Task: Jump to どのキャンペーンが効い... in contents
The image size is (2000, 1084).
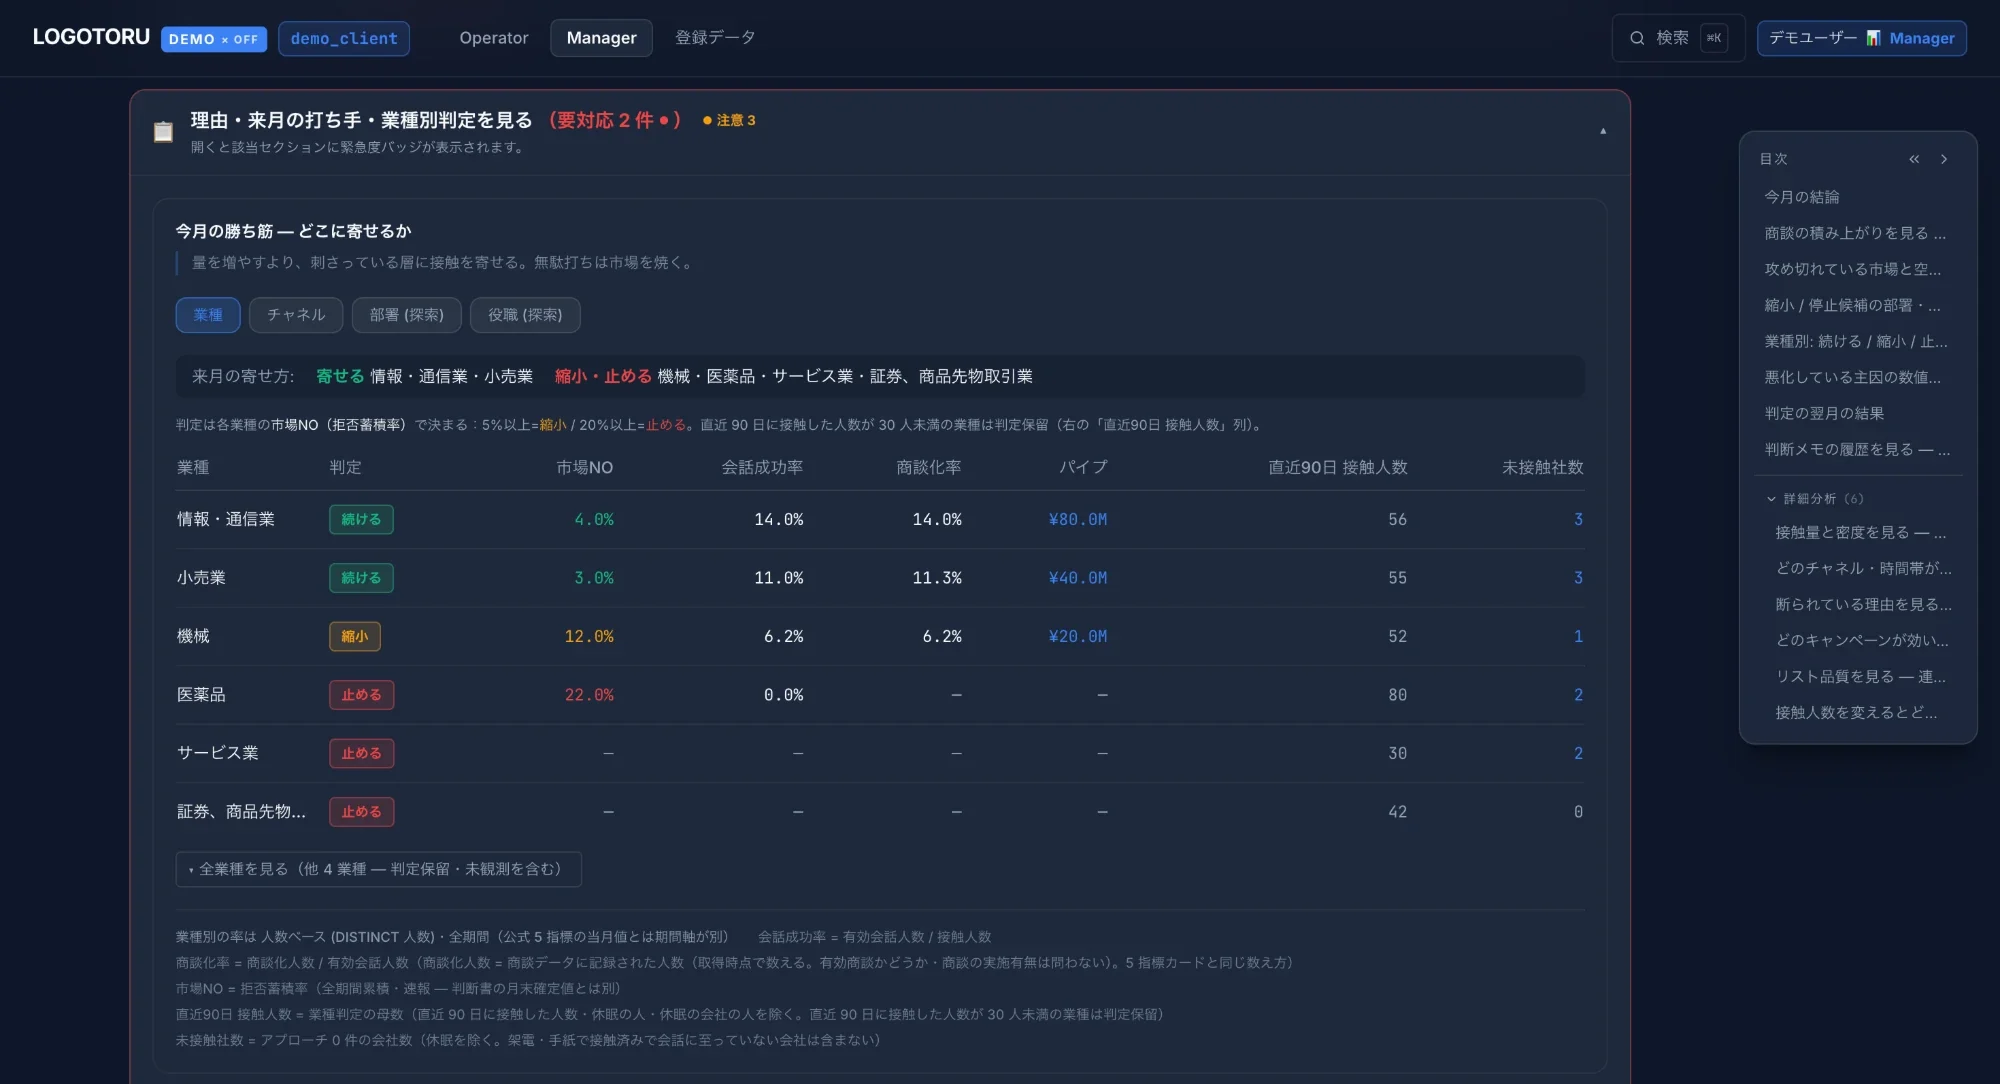Action: 1862,640
